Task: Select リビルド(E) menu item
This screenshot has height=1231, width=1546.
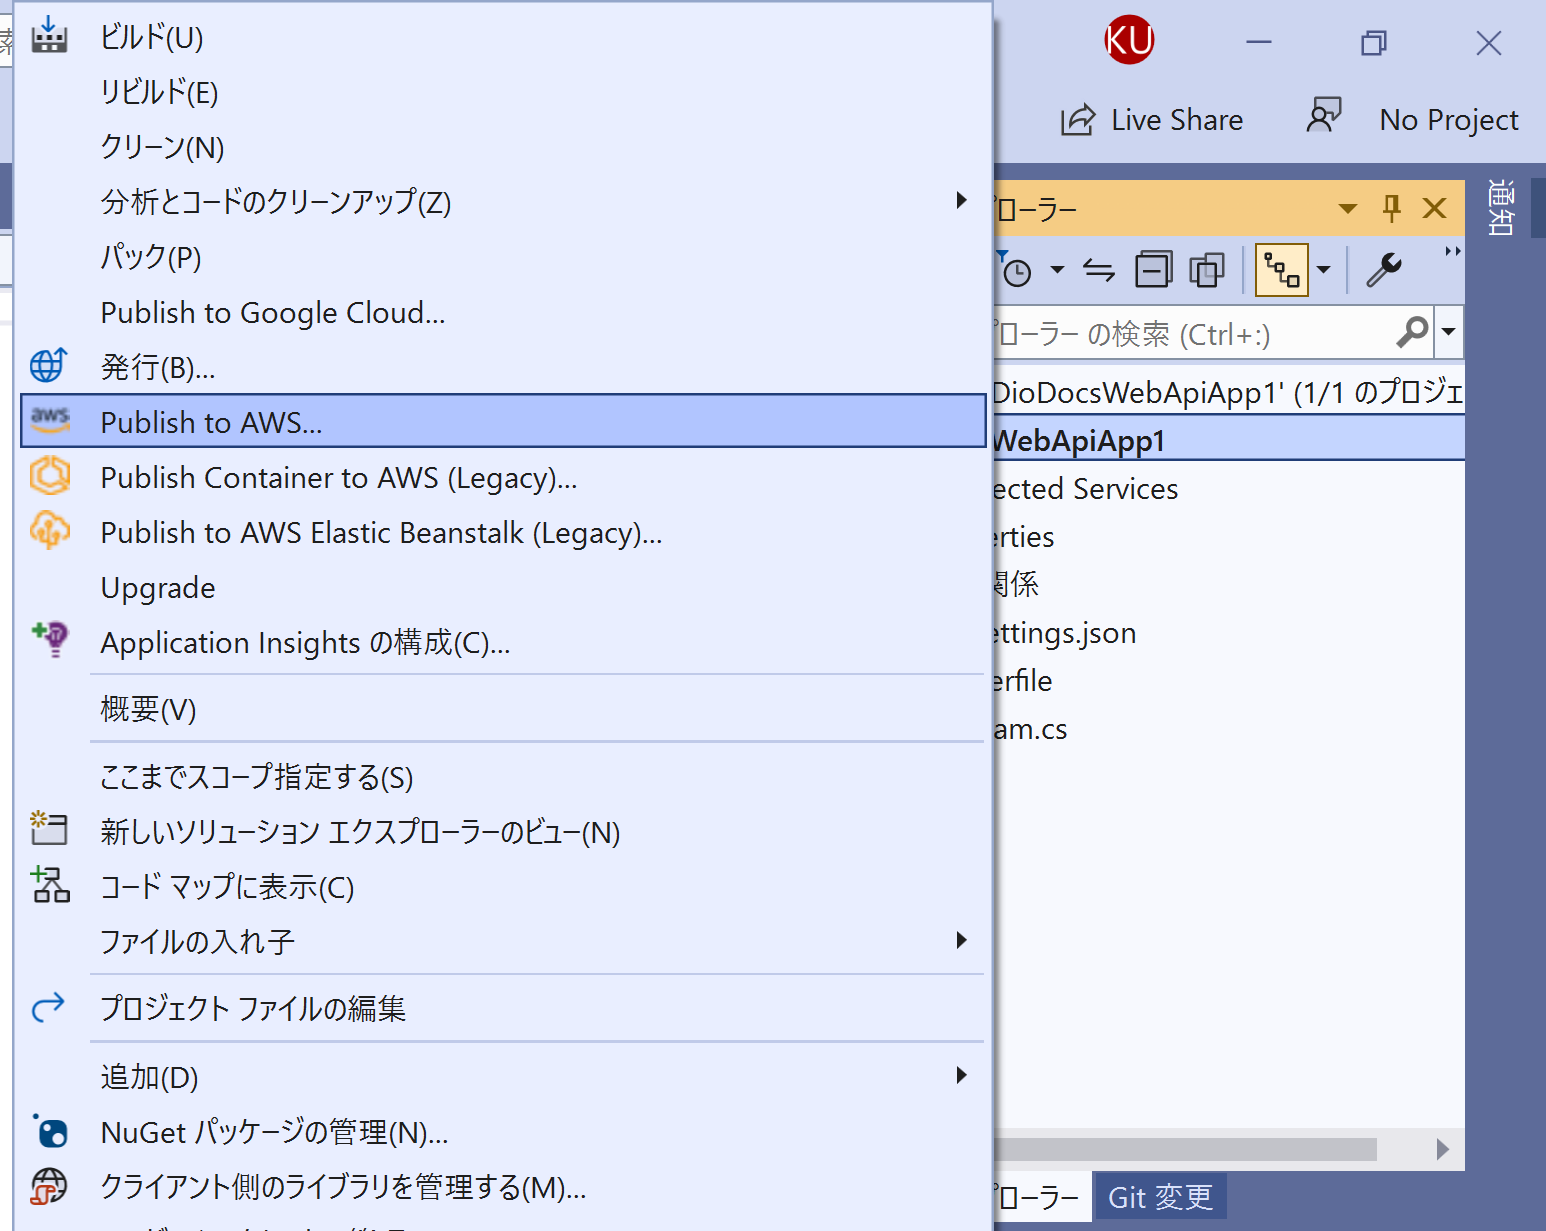Action: pyautogui.click(x=503, y=92)
